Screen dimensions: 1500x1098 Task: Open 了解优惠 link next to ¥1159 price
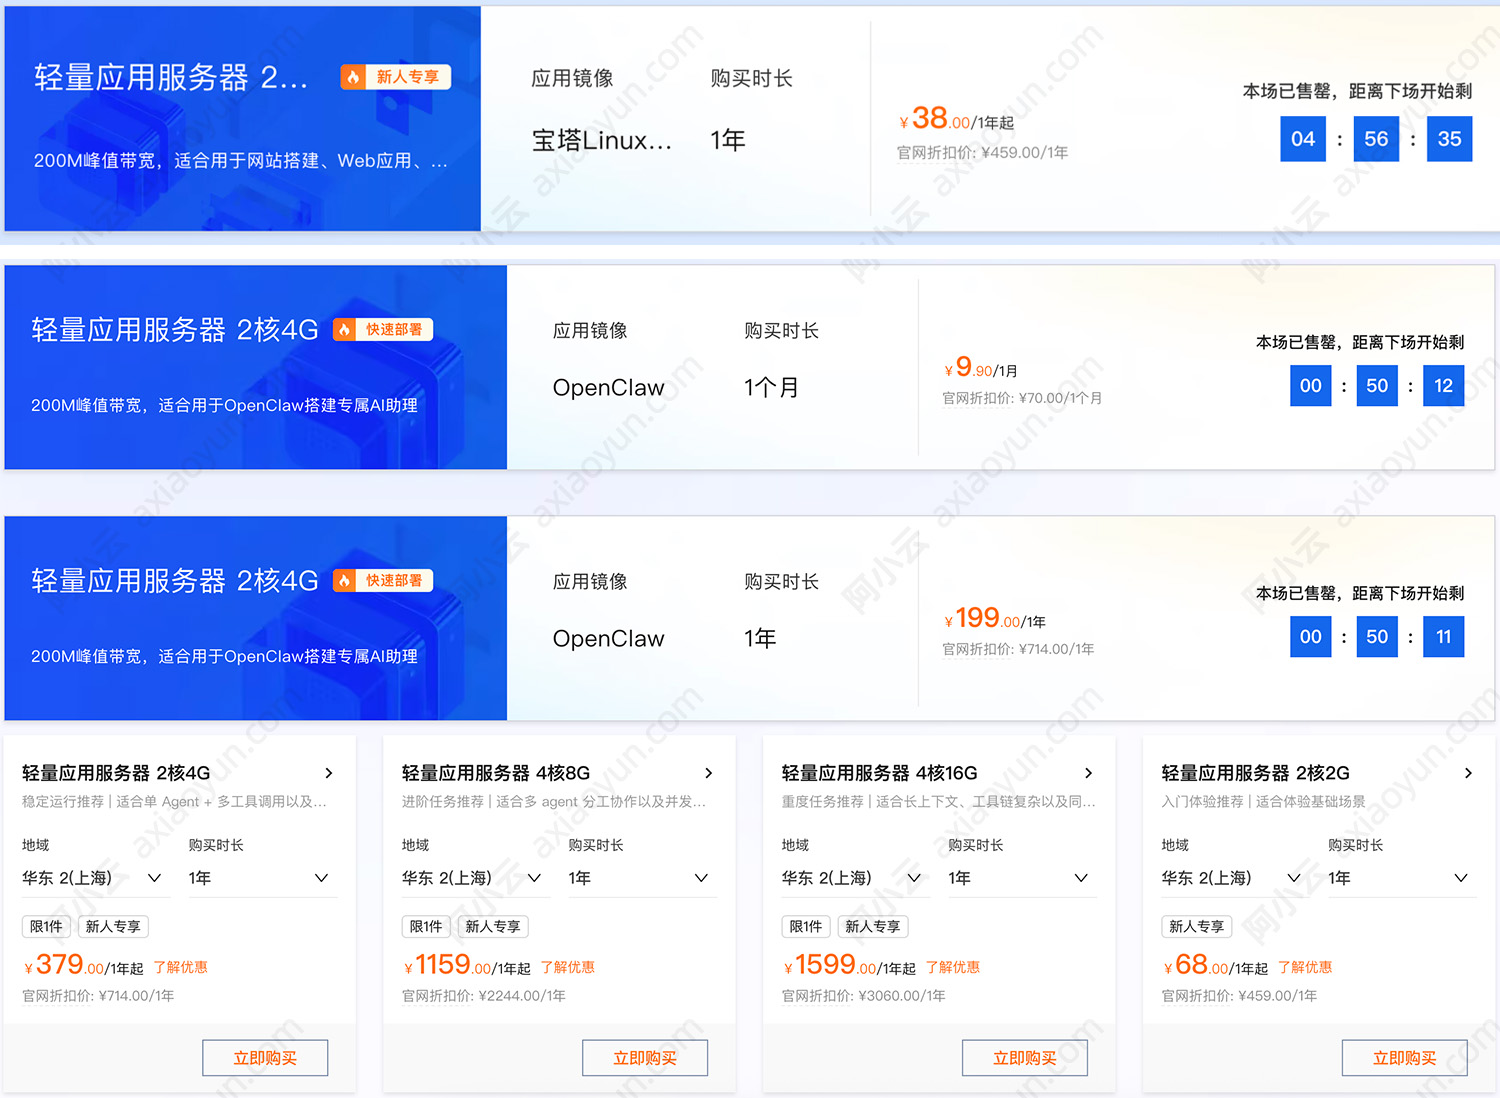pos(569,967)
